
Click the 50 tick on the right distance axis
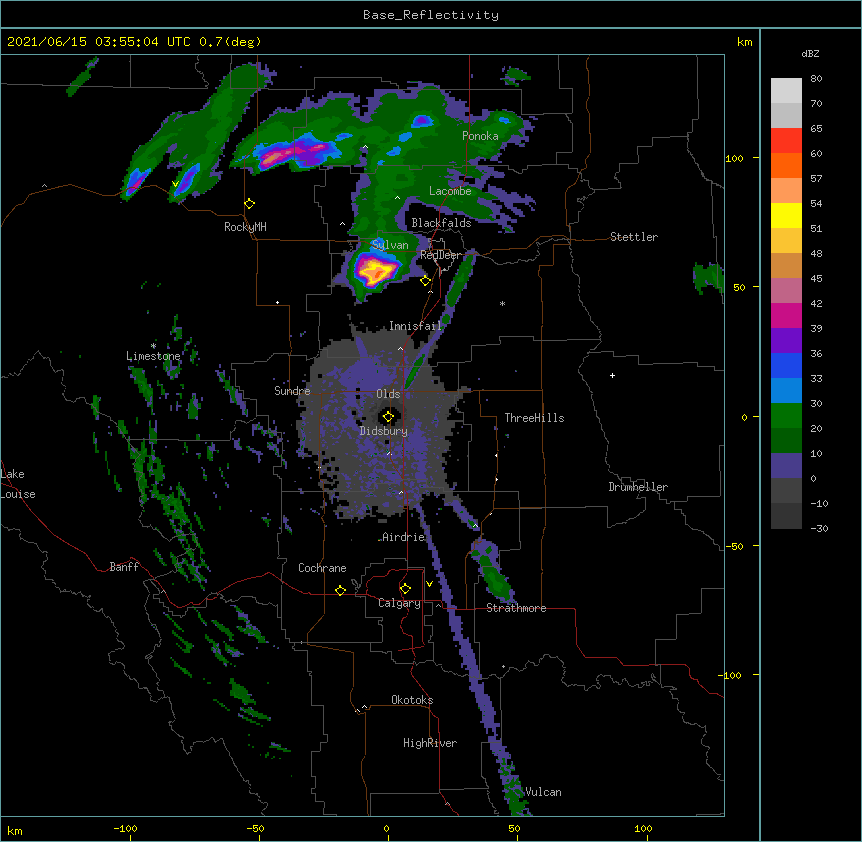point(739,287)
